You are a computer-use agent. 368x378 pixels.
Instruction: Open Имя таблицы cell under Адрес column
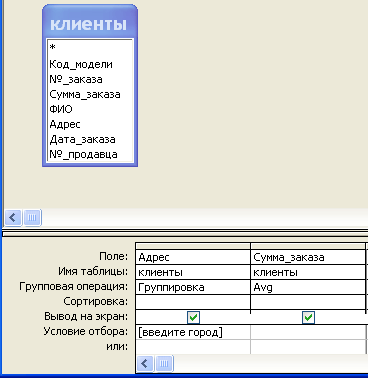point(193,272)
